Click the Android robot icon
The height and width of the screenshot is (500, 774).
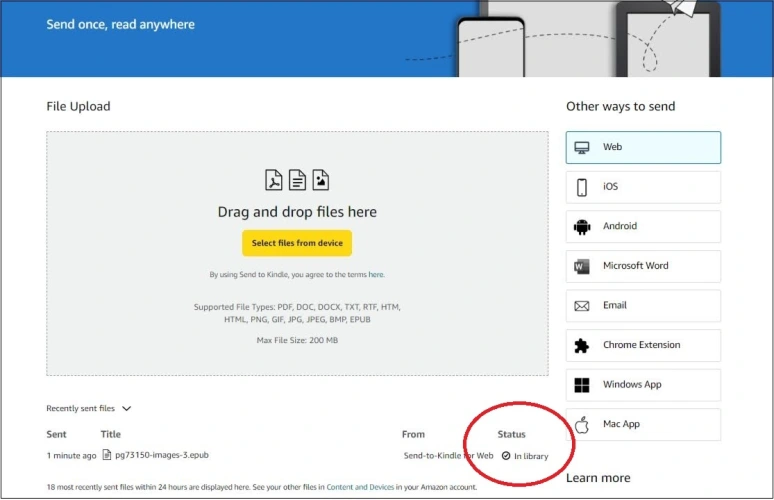(582, 227)
